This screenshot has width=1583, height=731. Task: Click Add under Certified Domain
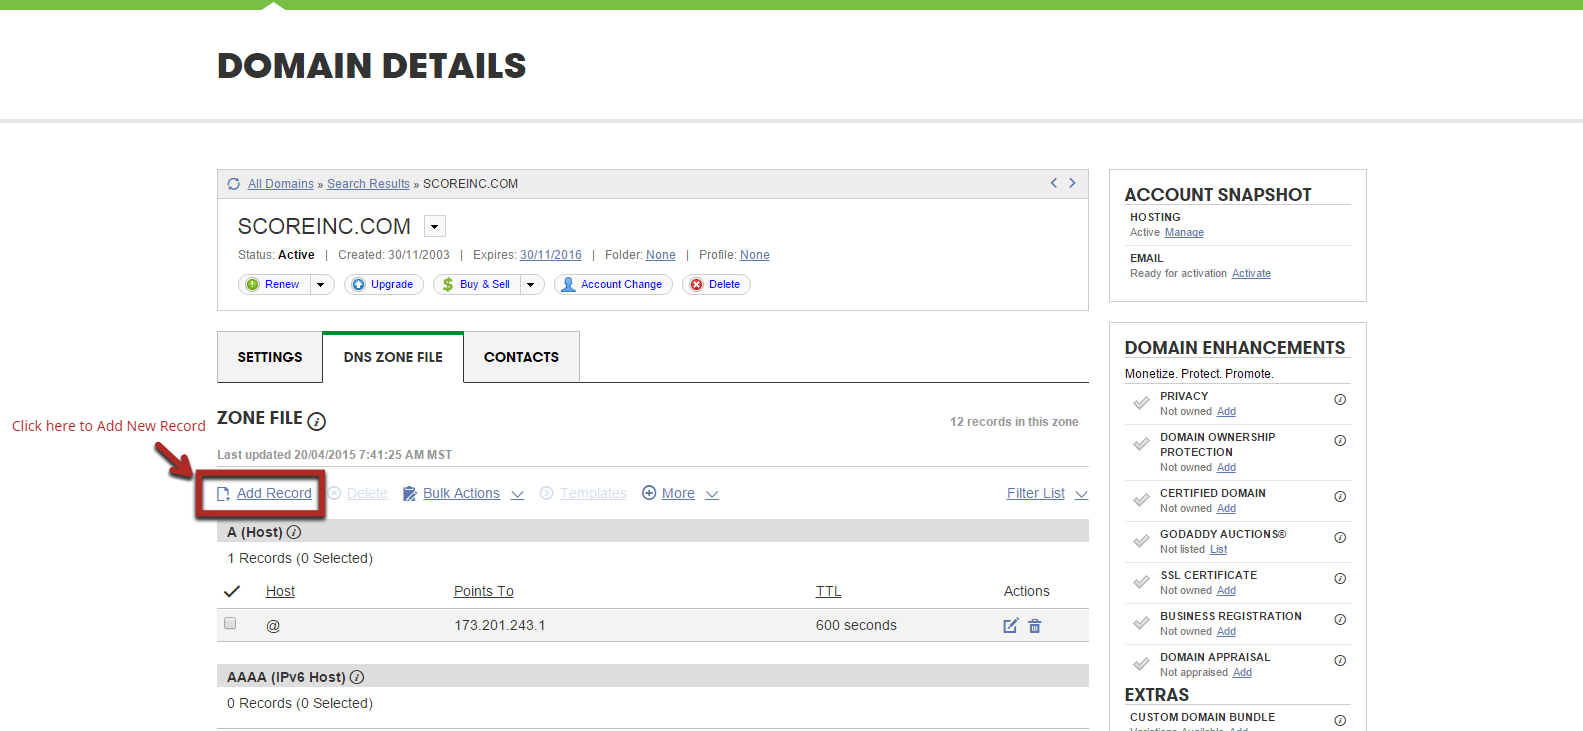(1226, 508)
